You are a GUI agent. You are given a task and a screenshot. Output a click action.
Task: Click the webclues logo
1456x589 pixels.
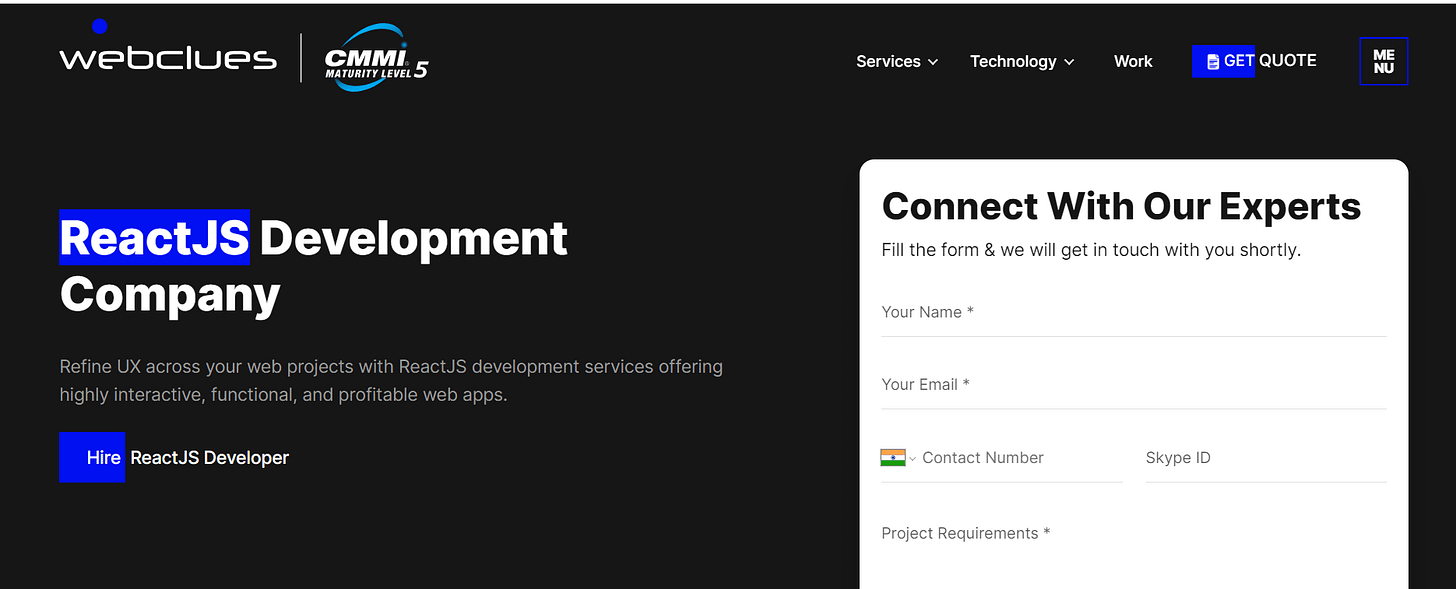167,57
